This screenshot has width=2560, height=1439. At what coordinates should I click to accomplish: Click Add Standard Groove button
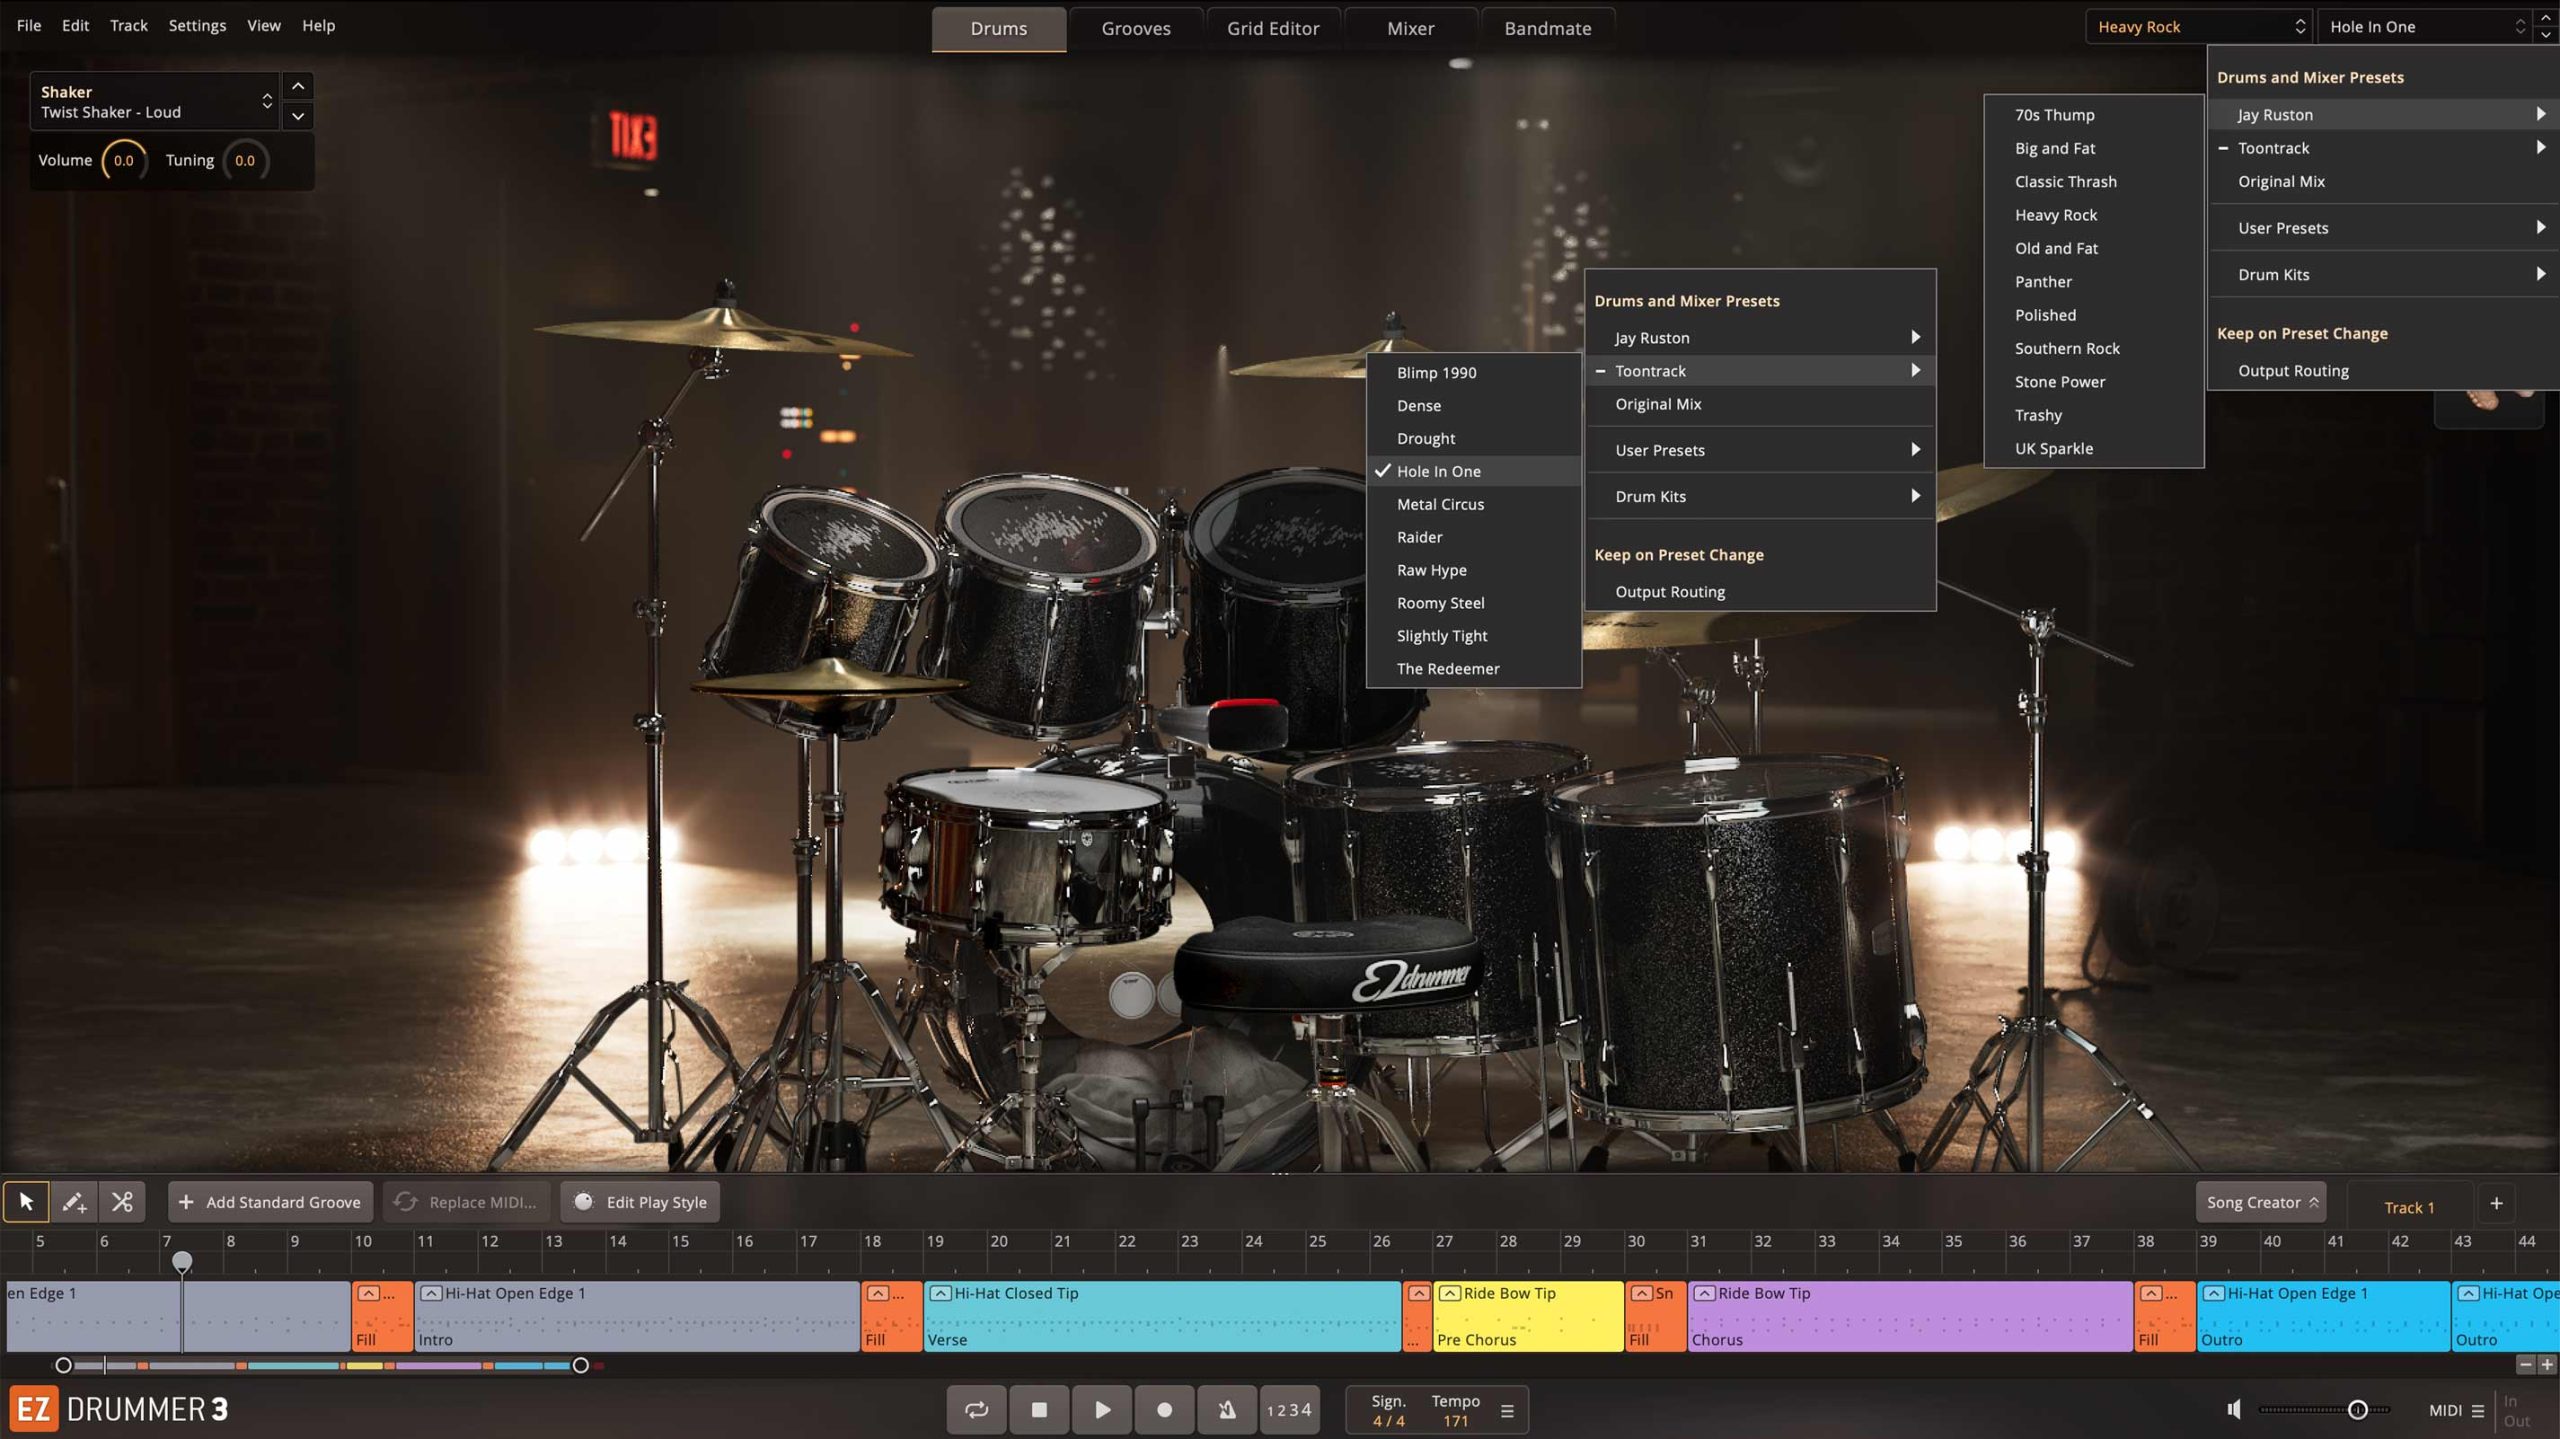(270, 1202)
